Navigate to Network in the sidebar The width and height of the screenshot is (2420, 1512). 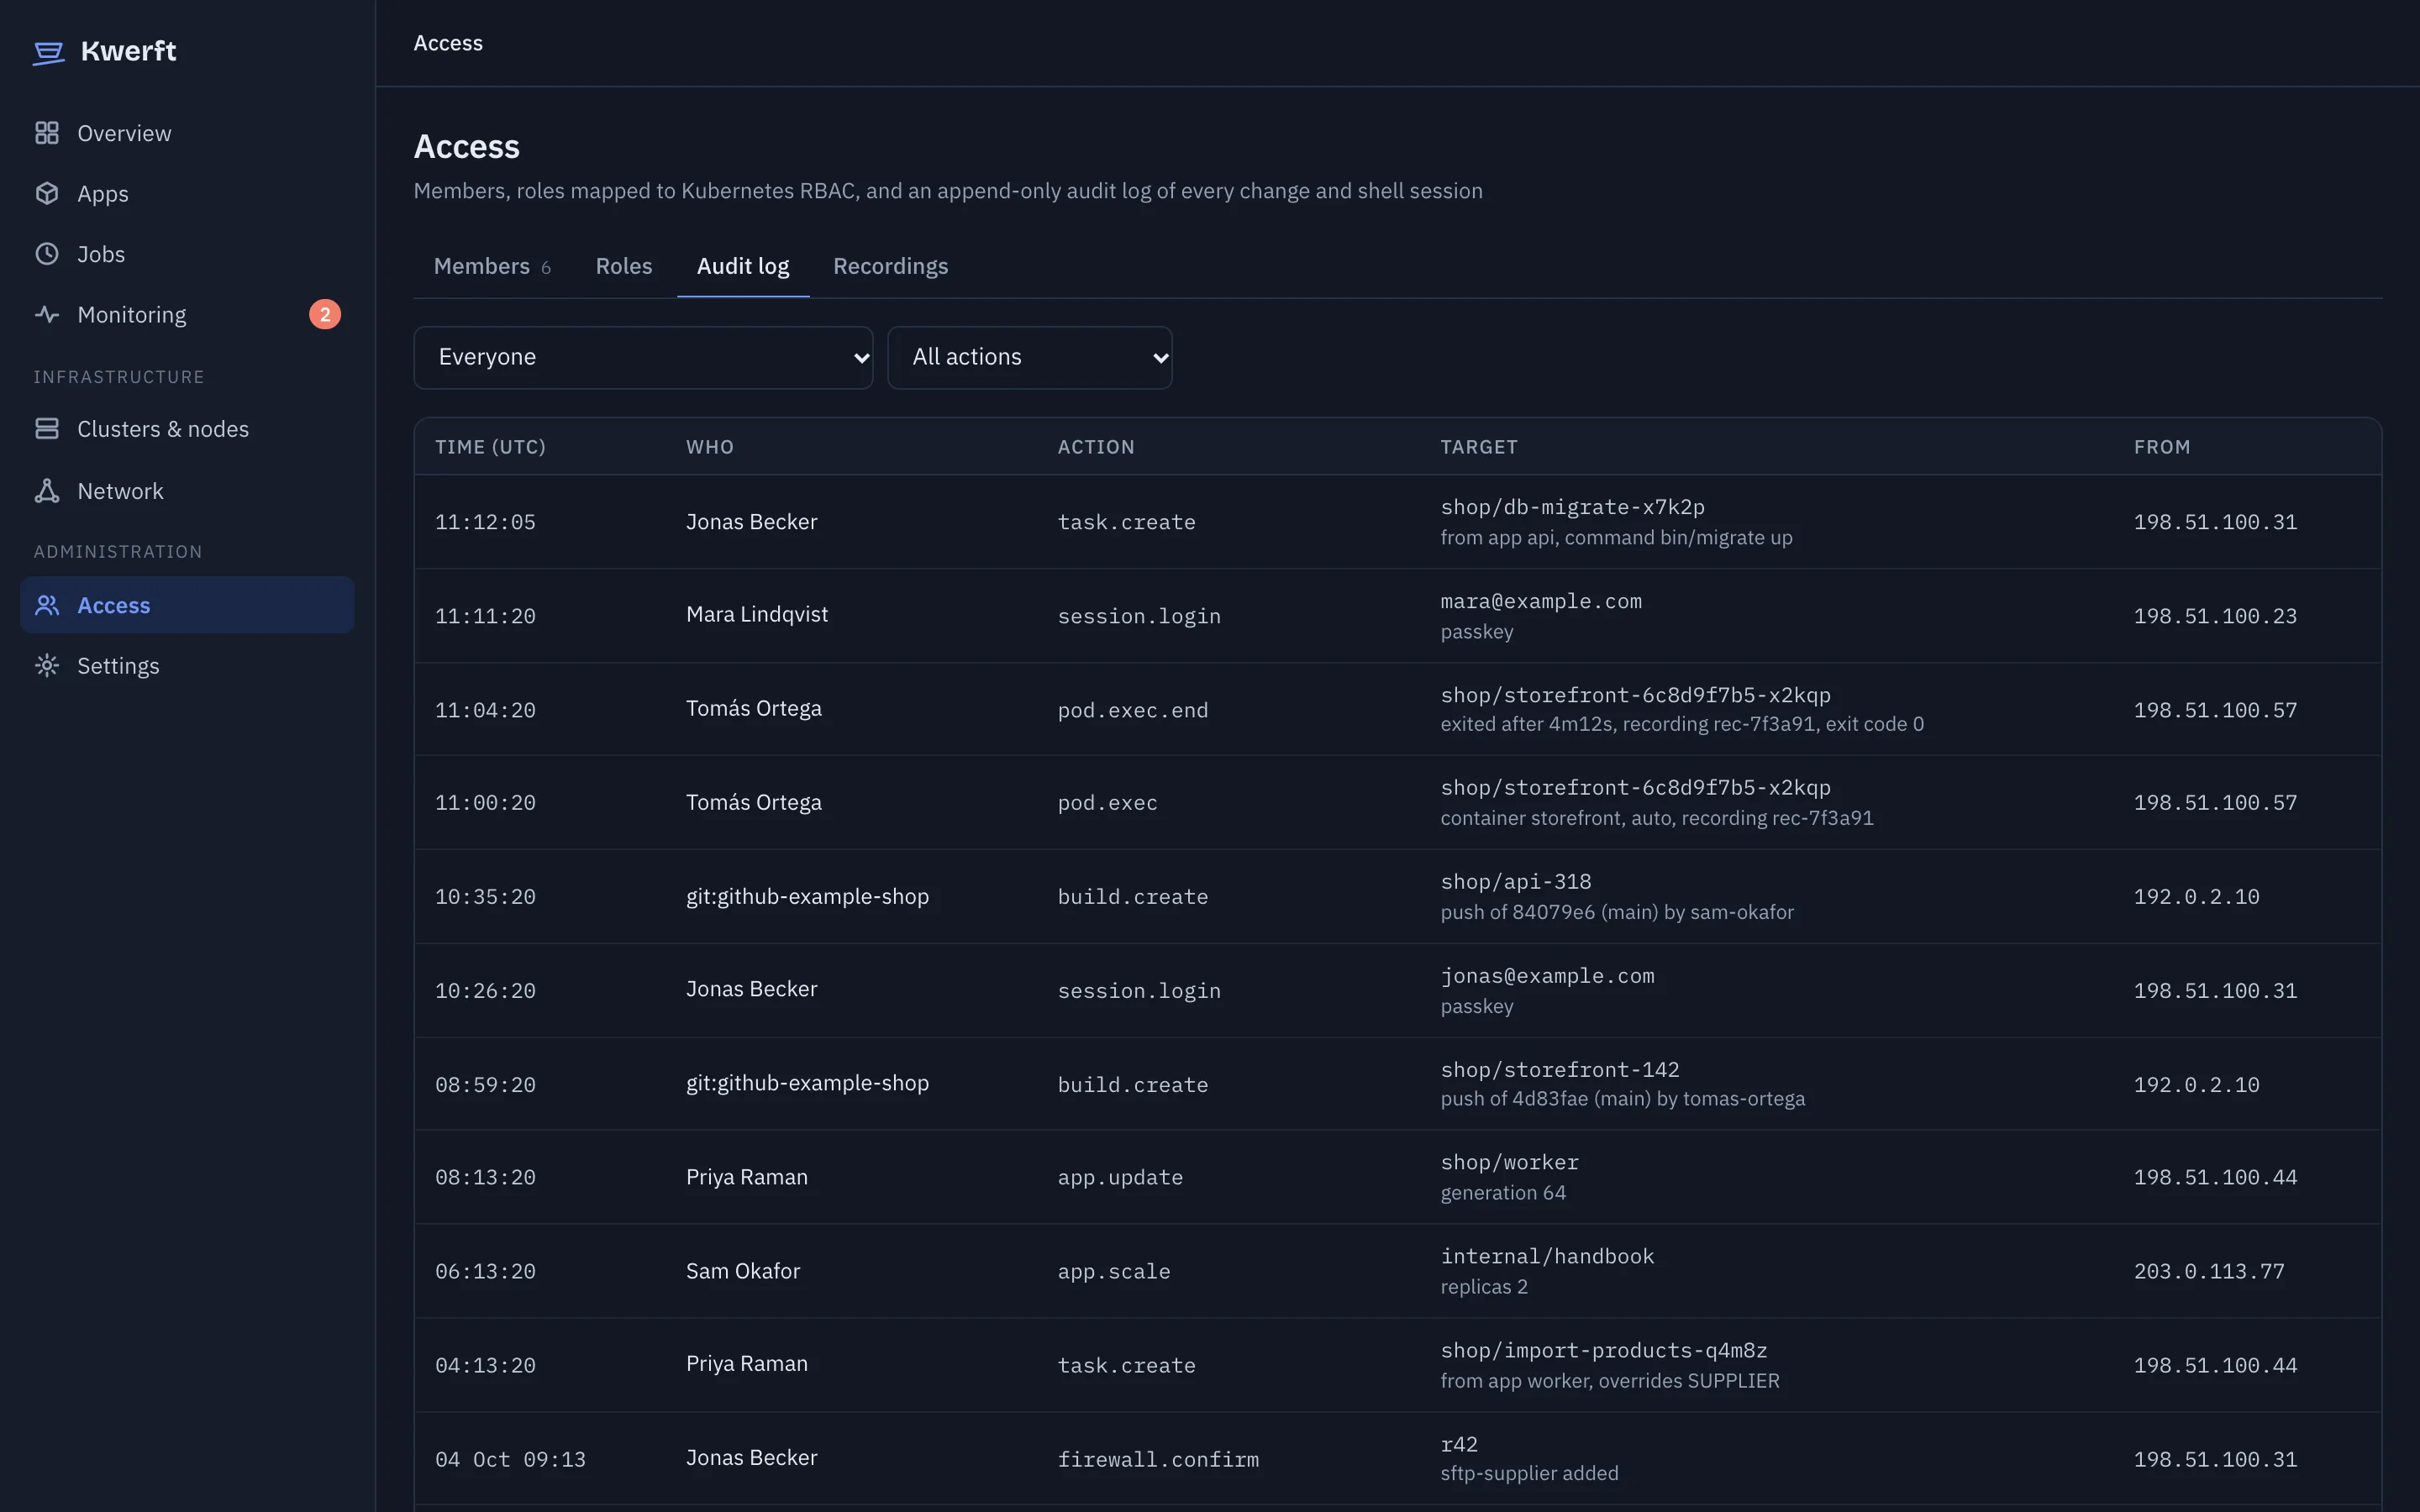pos(187,491)
